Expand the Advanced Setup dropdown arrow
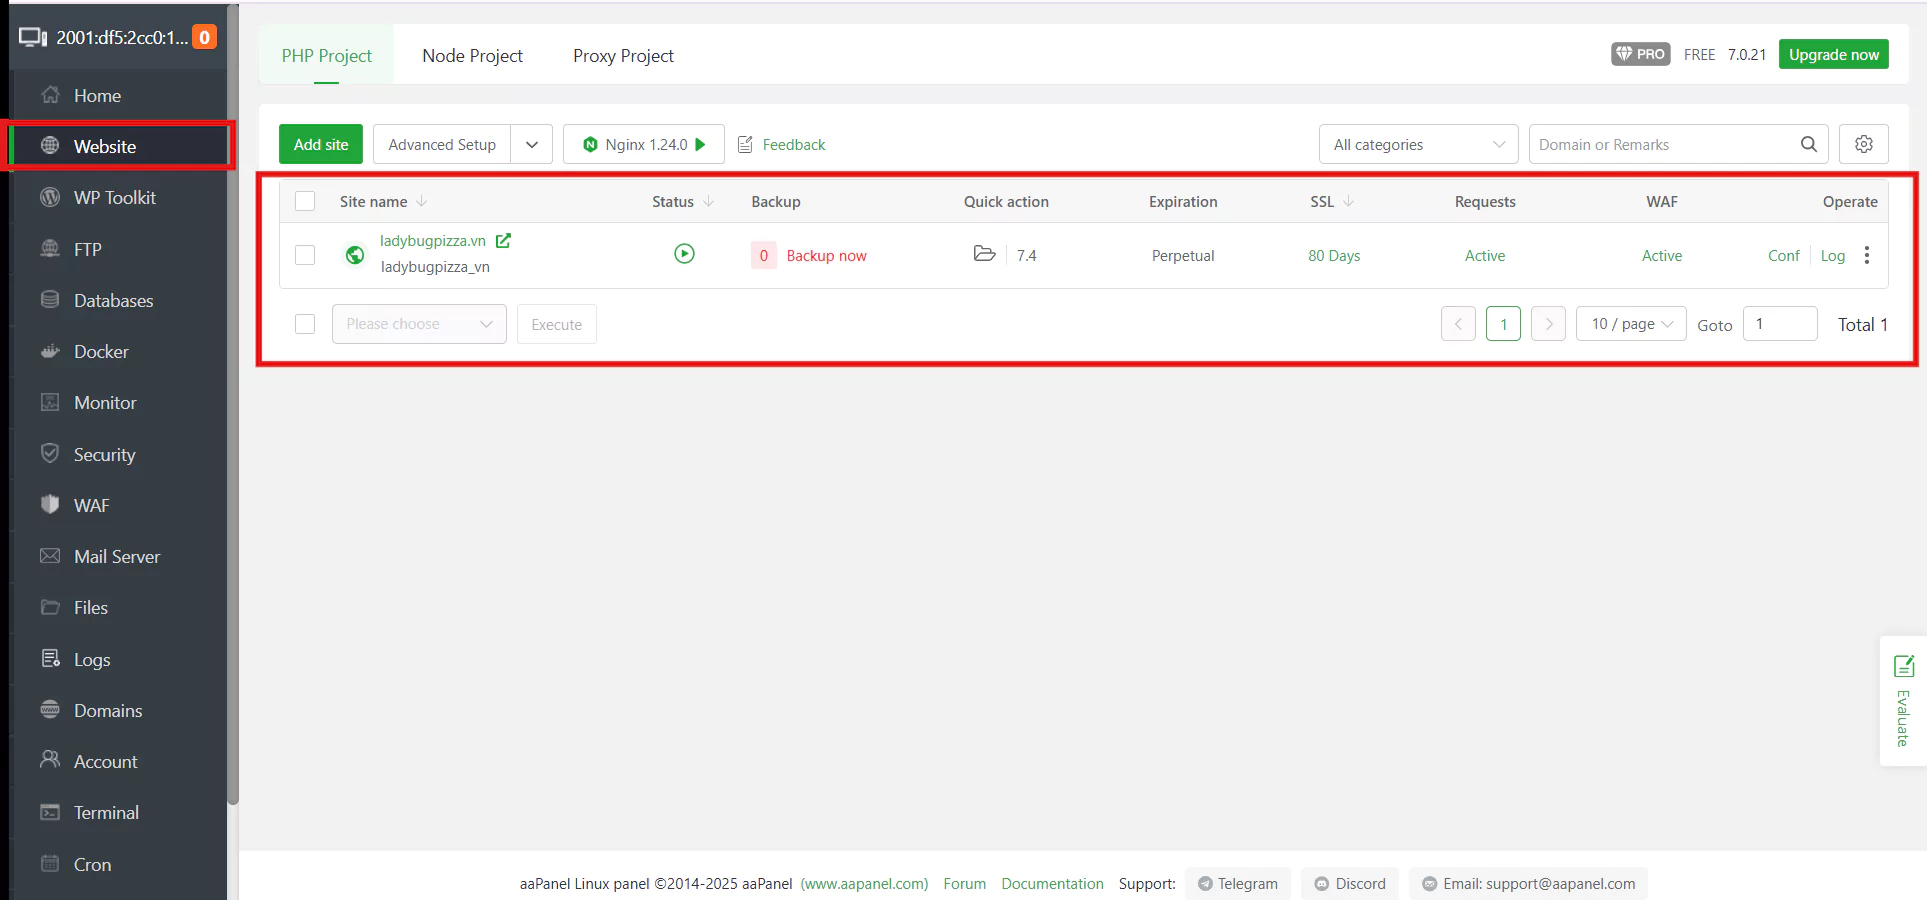 [532, 144]
